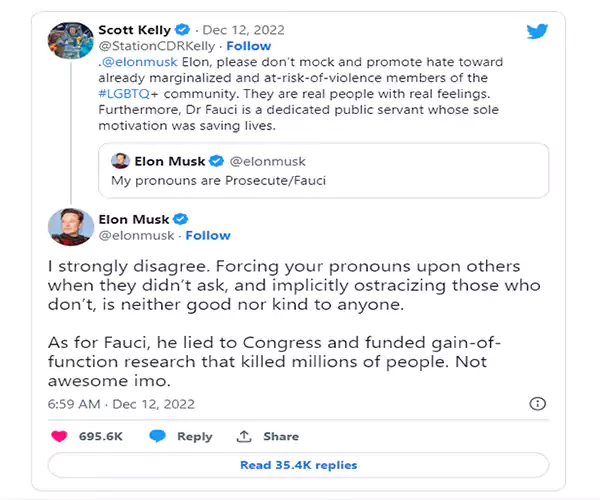
Task: Open the #LGBTQ hashtag link
Action: tap(124, 94)
